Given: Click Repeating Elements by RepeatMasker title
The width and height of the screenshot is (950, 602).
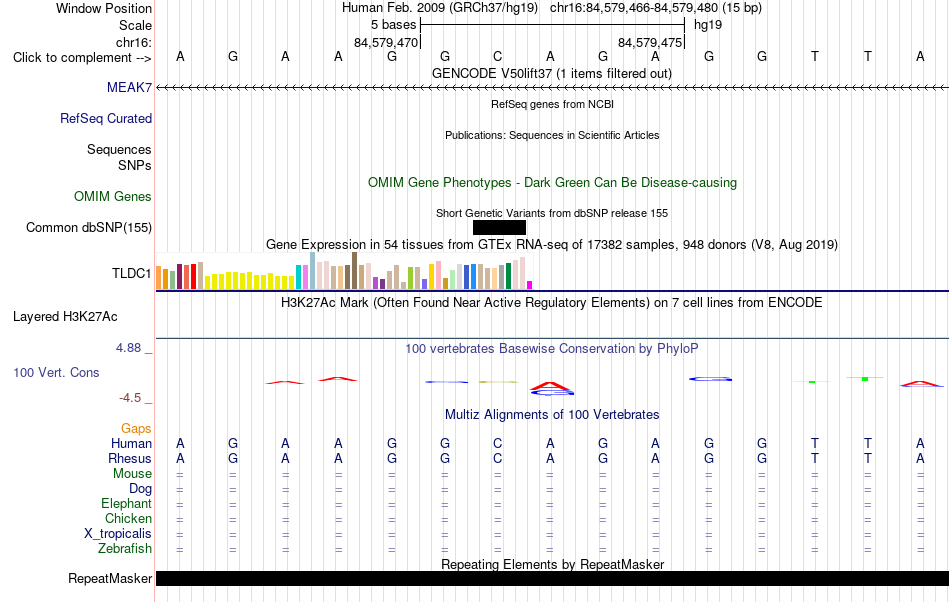Looking at the screenshot, I should click(x=552, y=564).
